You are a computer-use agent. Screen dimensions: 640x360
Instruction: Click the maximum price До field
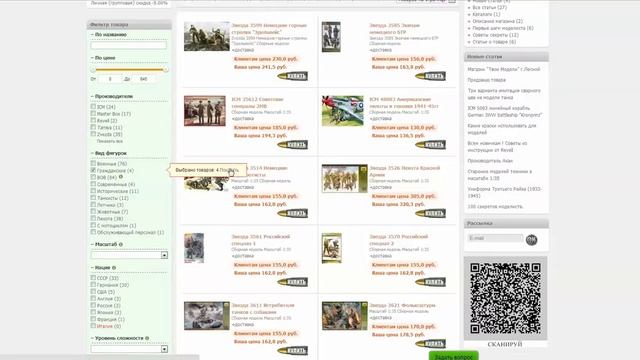144,79
